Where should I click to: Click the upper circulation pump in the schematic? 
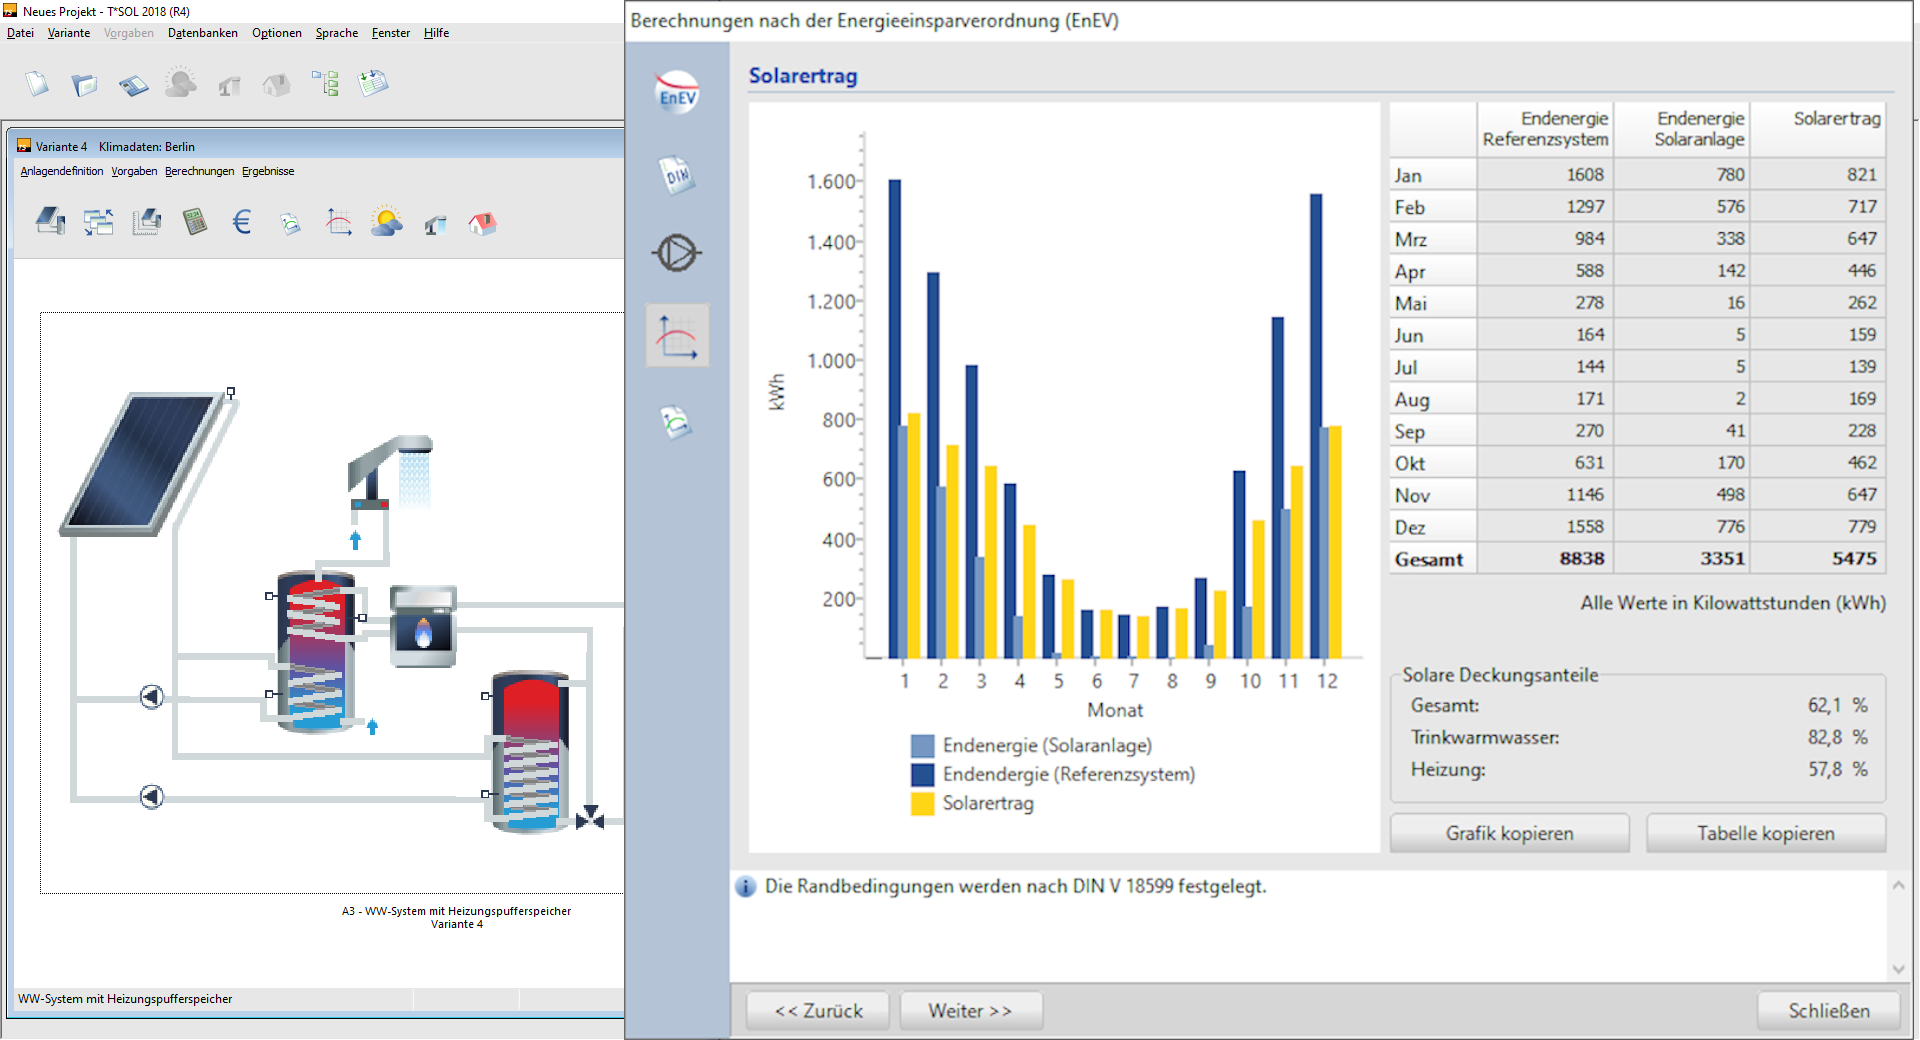[151, 696]
